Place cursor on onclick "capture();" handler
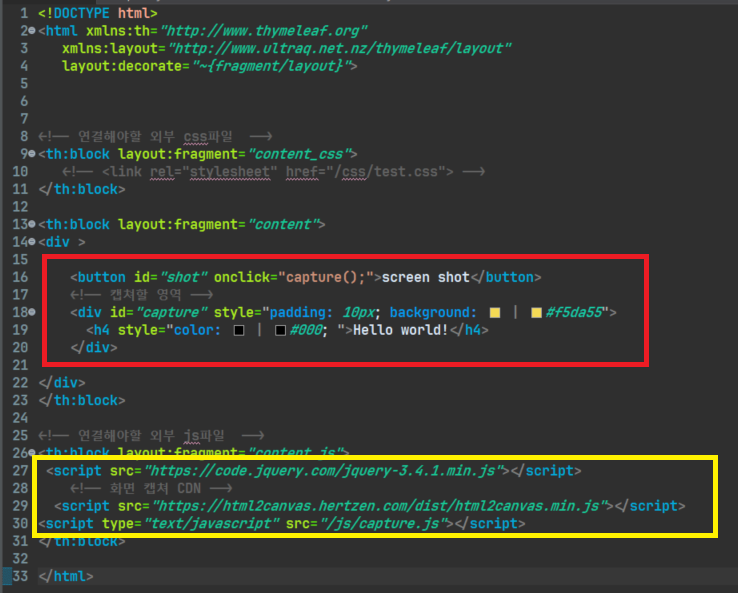Image resolution: width=738 pixels, height=593 pixels. (325, 277)
